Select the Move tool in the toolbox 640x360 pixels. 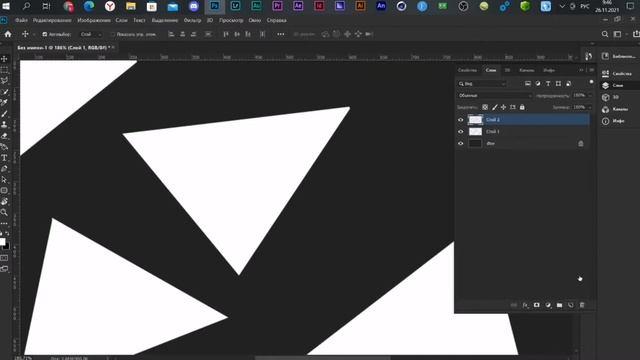click(4, 59)
